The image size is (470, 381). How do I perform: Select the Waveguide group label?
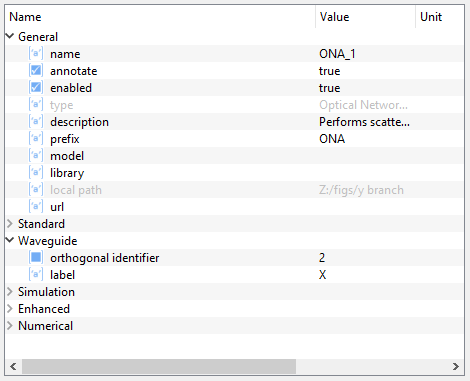[x=48, y=241]
